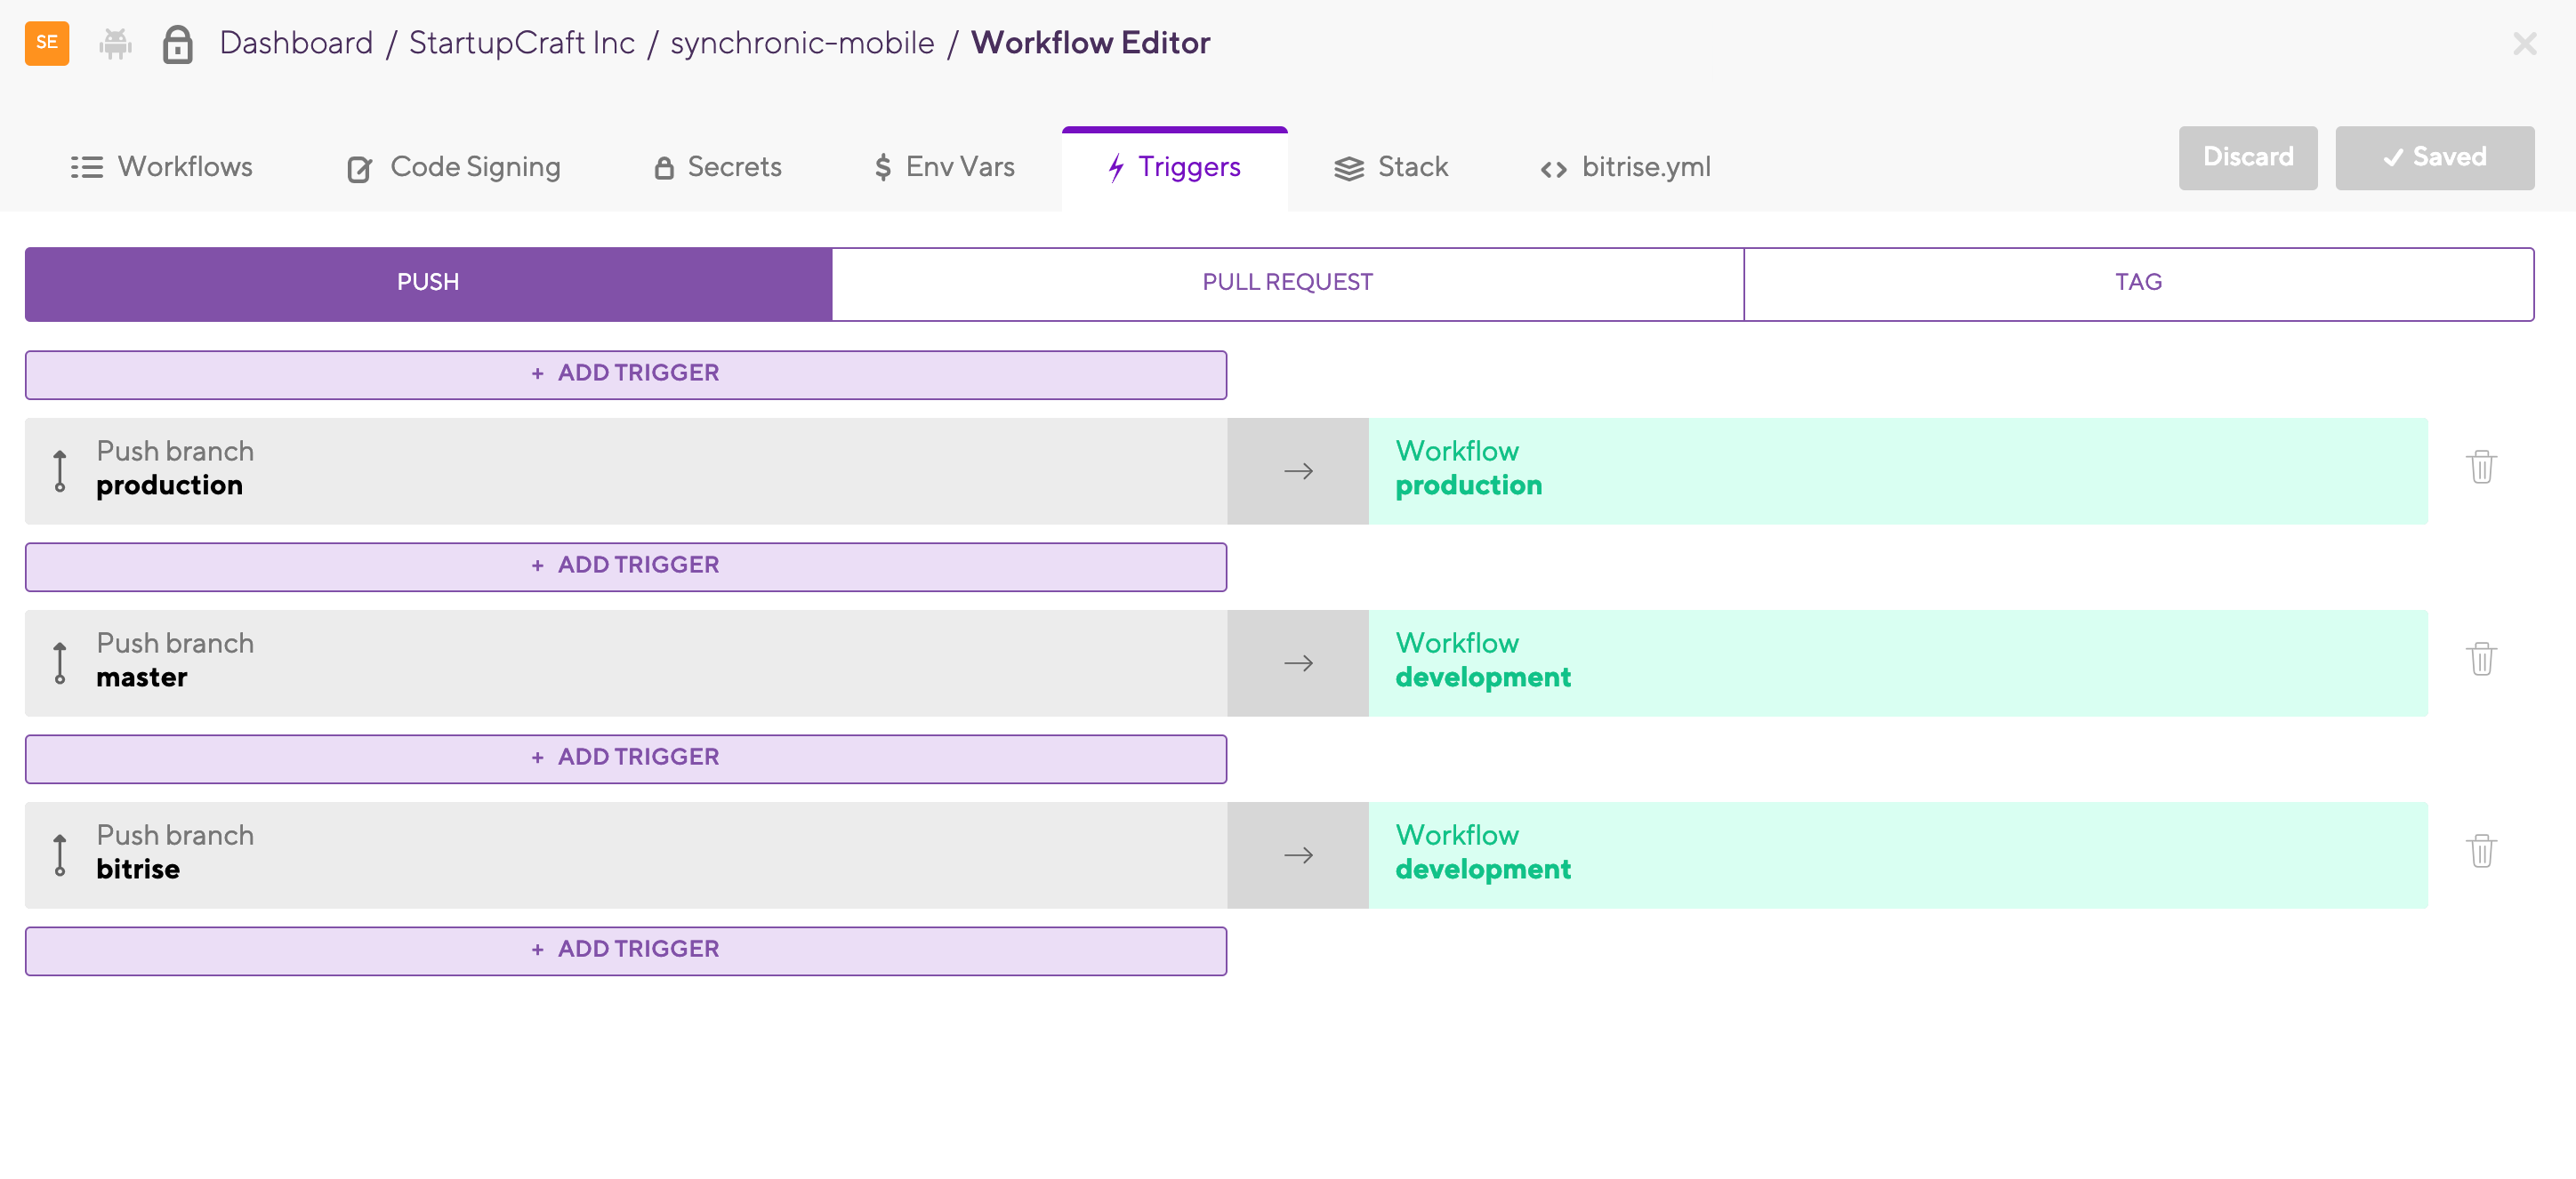Click the Saved button
2576x1179 pixels.
(x=2434, y=157)
